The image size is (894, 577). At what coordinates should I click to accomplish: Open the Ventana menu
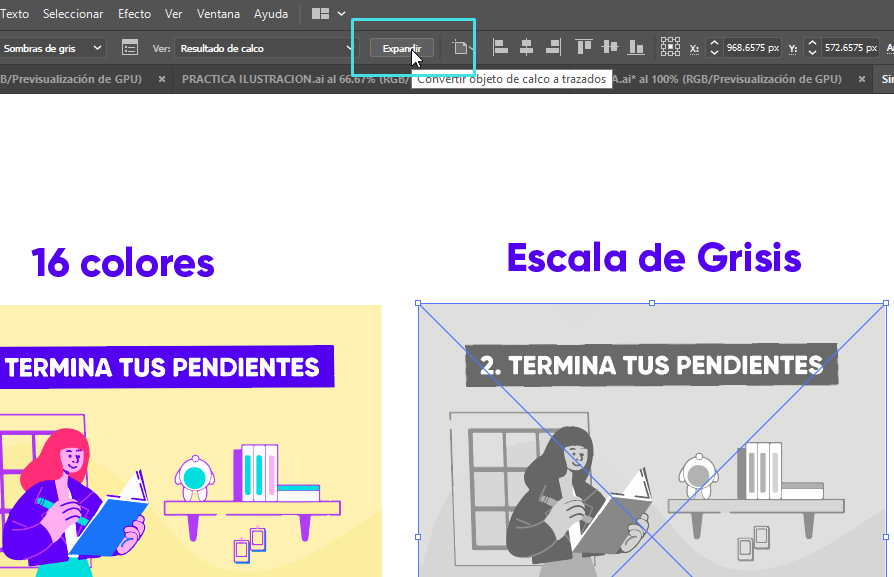tap(218, 14)
